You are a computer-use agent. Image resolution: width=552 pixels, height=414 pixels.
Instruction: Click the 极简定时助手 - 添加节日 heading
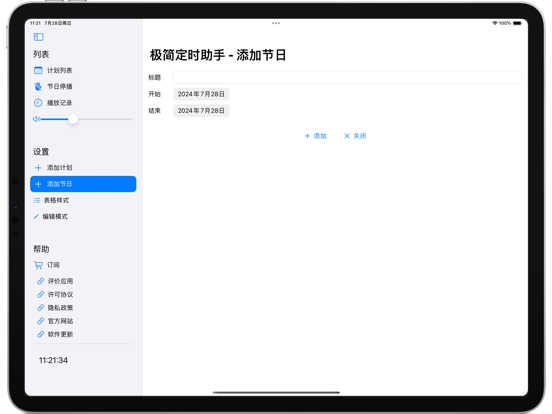[x=218, y=55]
